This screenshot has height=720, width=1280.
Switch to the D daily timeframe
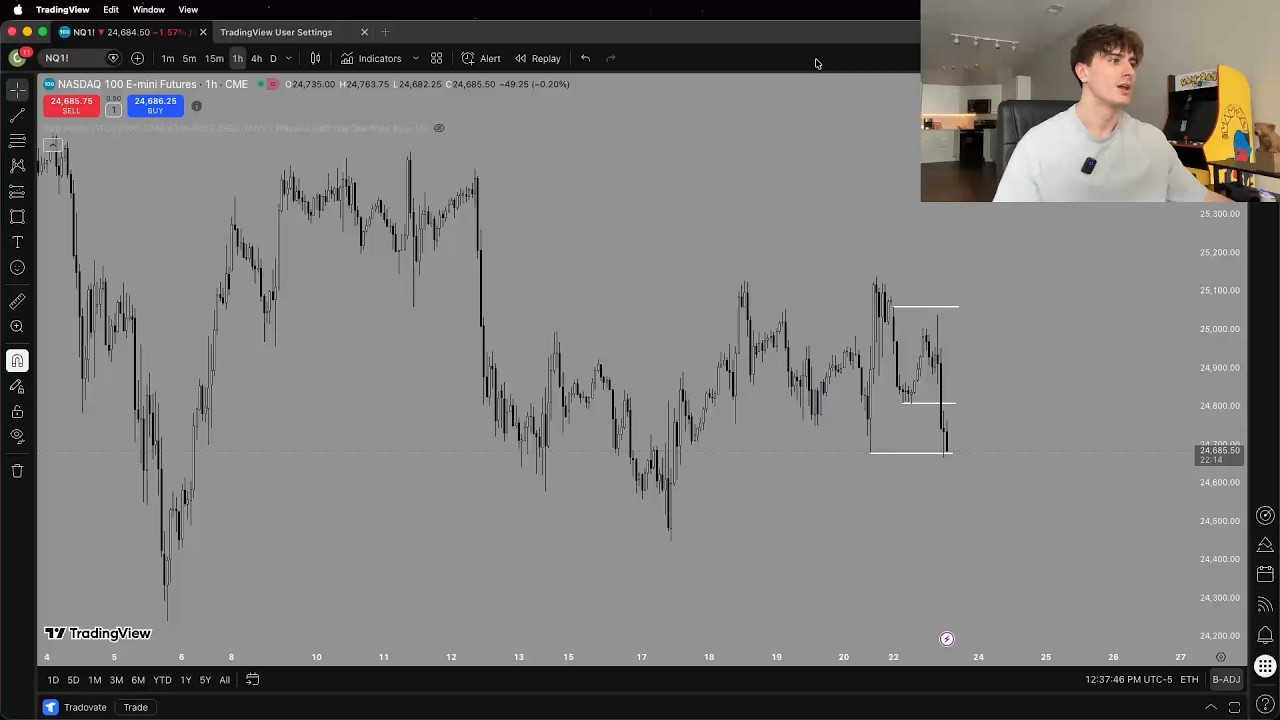(273, 58)
